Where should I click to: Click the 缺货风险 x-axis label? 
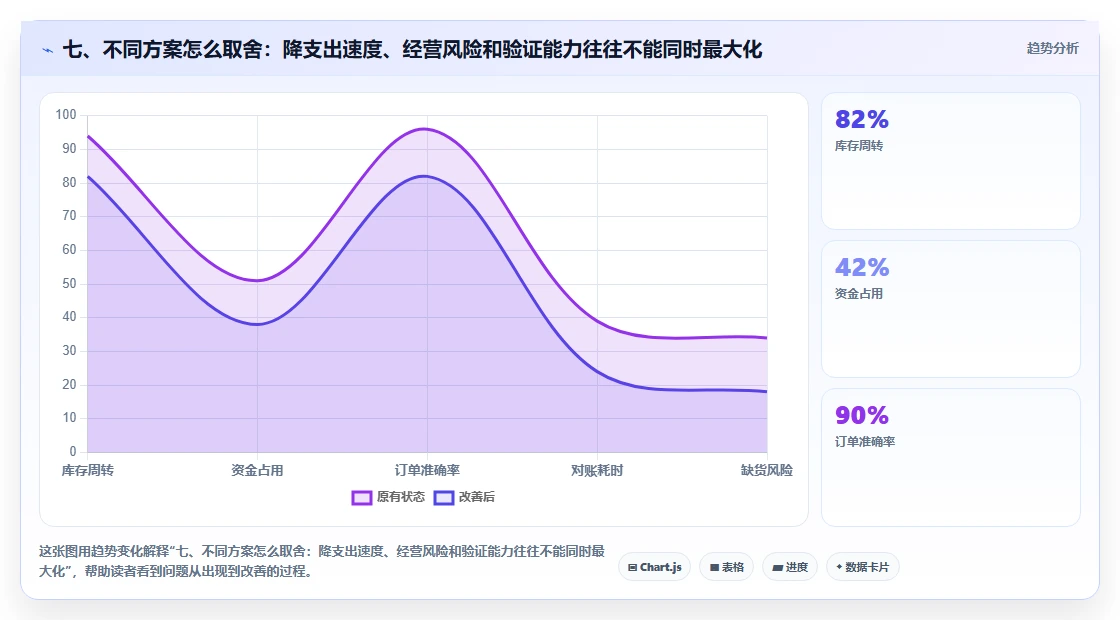pos(766,471)
